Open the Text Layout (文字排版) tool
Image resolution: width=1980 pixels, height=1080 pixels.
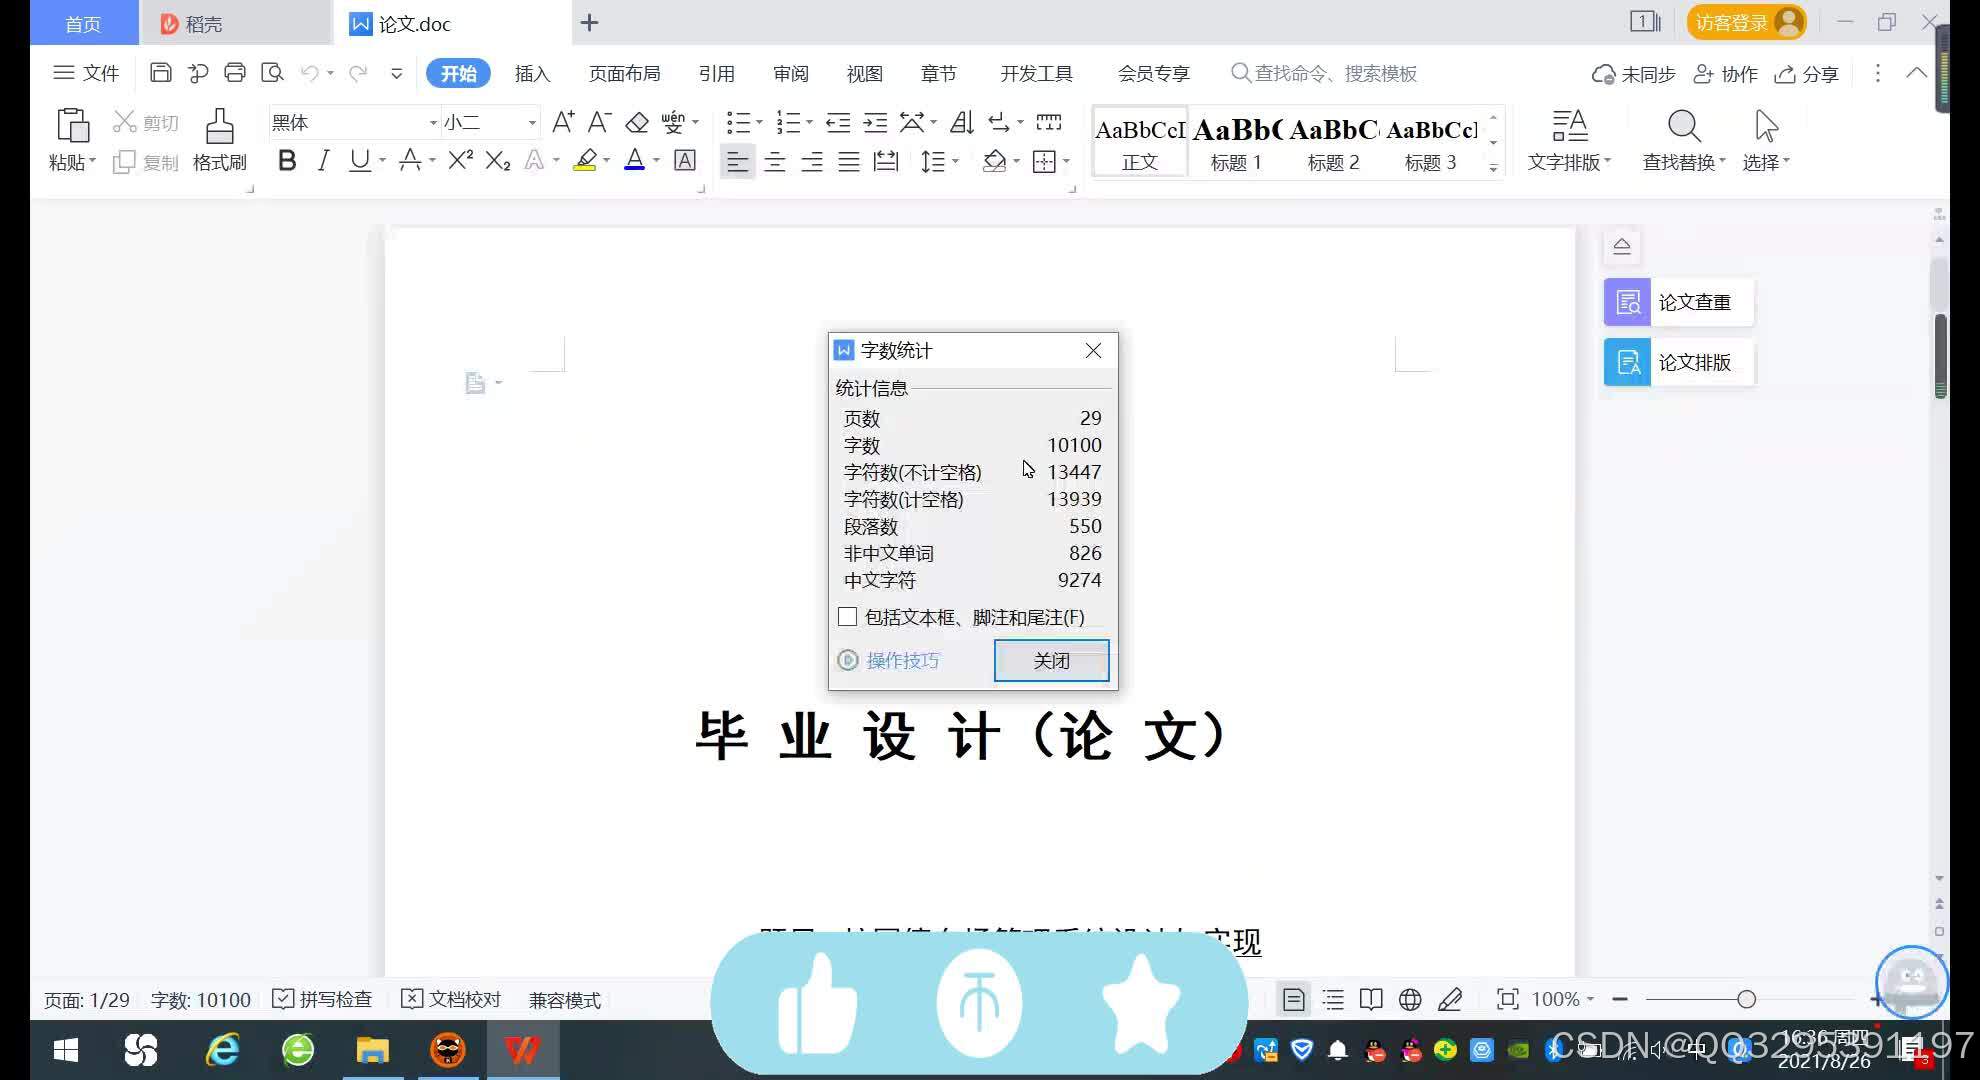1569,140
